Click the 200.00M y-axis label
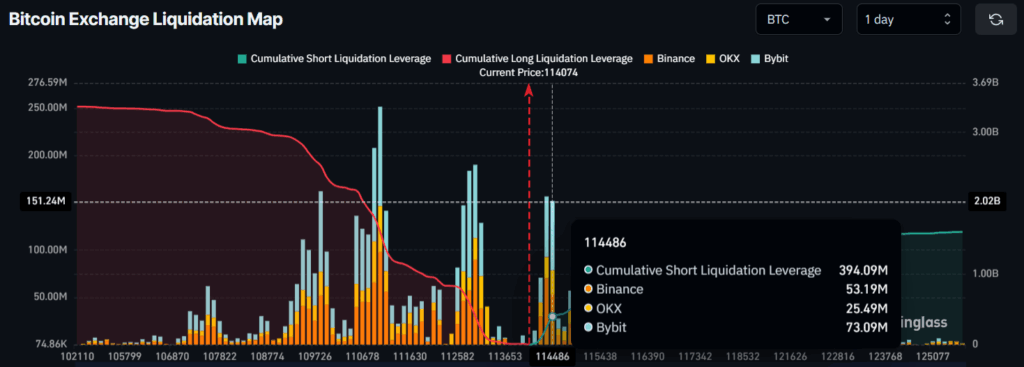This screenshot has height=367, width=1024. point(49,155)
